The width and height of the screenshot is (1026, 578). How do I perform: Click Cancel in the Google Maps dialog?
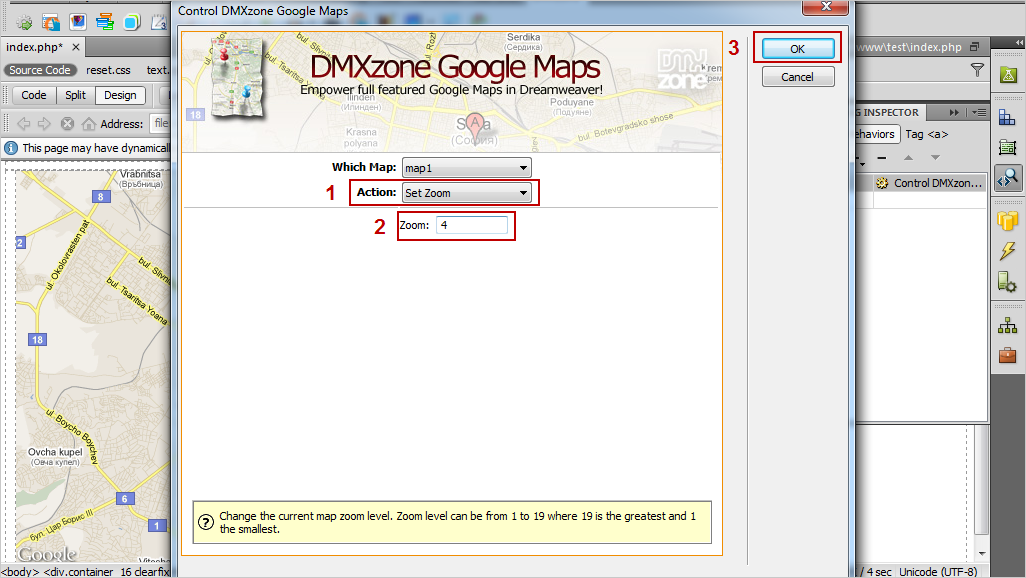point(798,77)
